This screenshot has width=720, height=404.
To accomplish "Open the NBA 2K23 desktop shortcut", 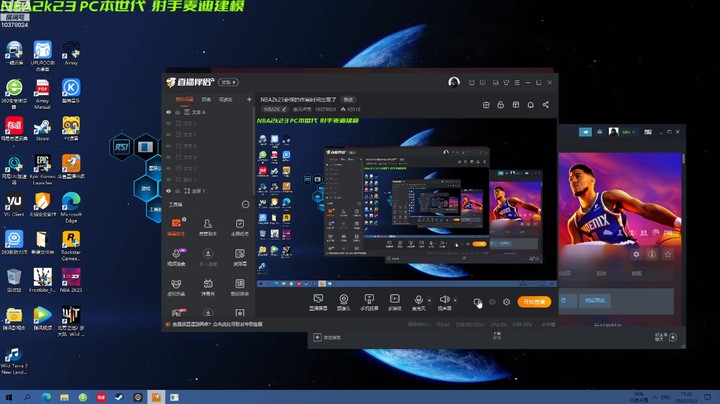I will (x=71, y=280).
